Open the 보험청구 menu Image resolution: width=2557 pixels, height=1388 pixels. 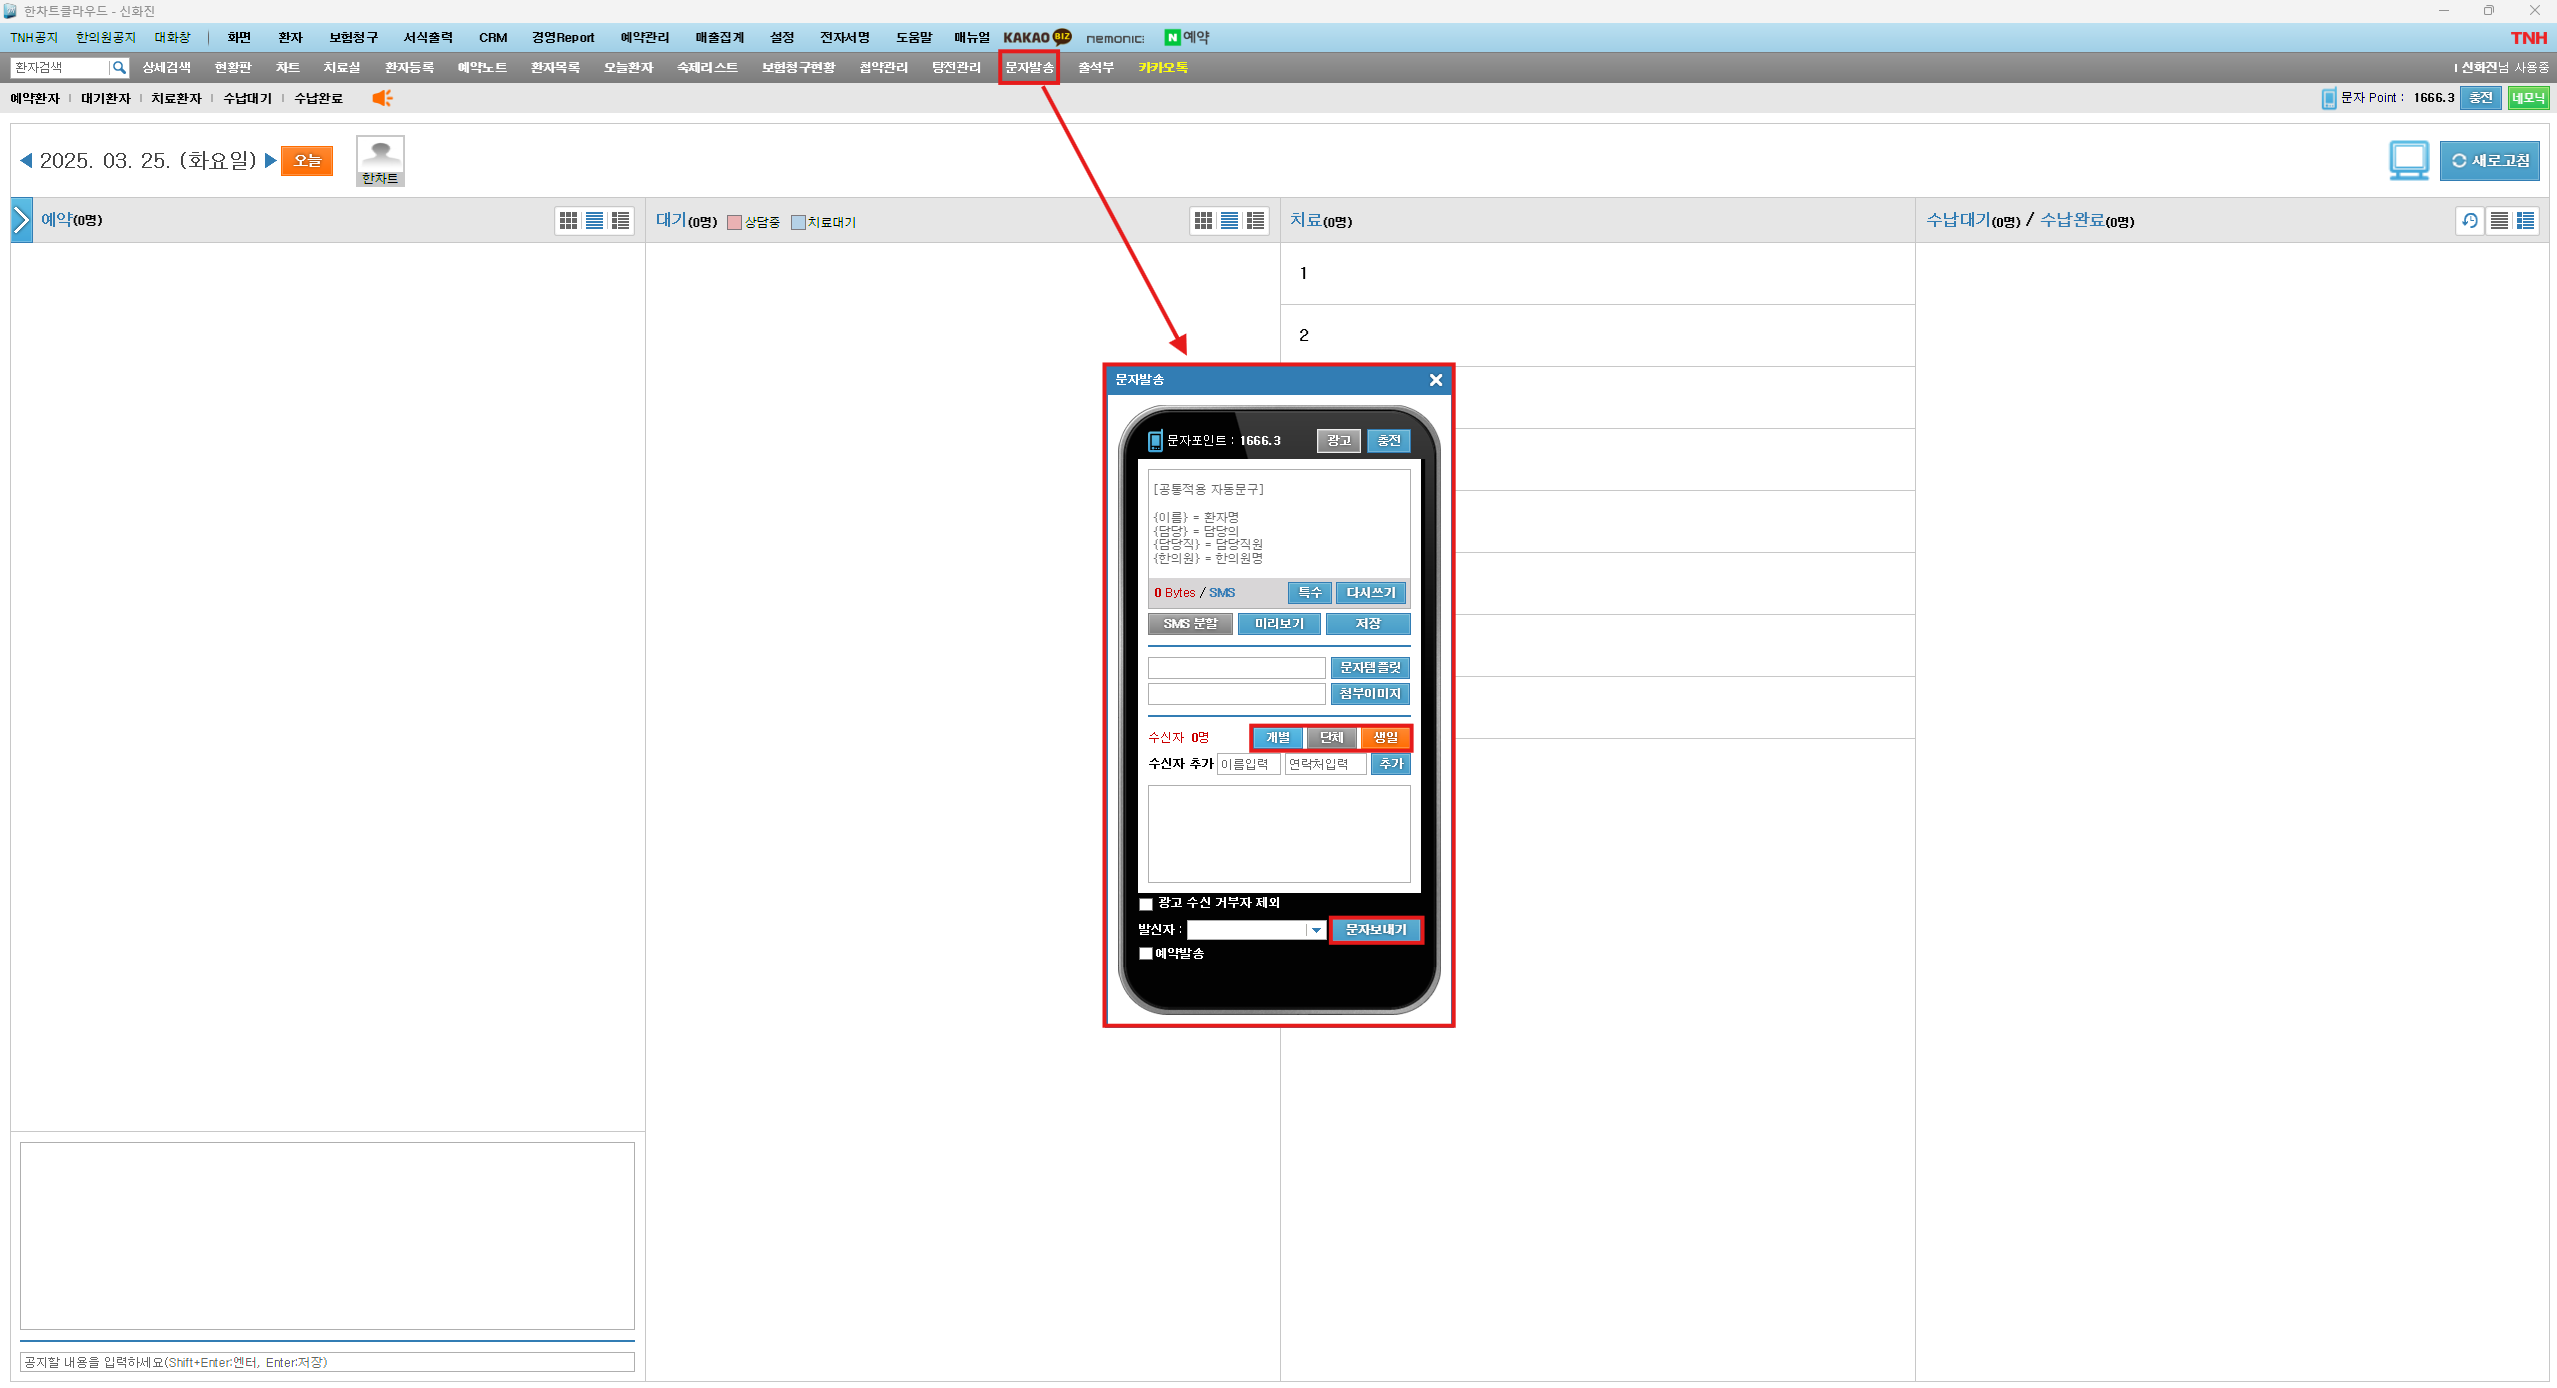354,38
